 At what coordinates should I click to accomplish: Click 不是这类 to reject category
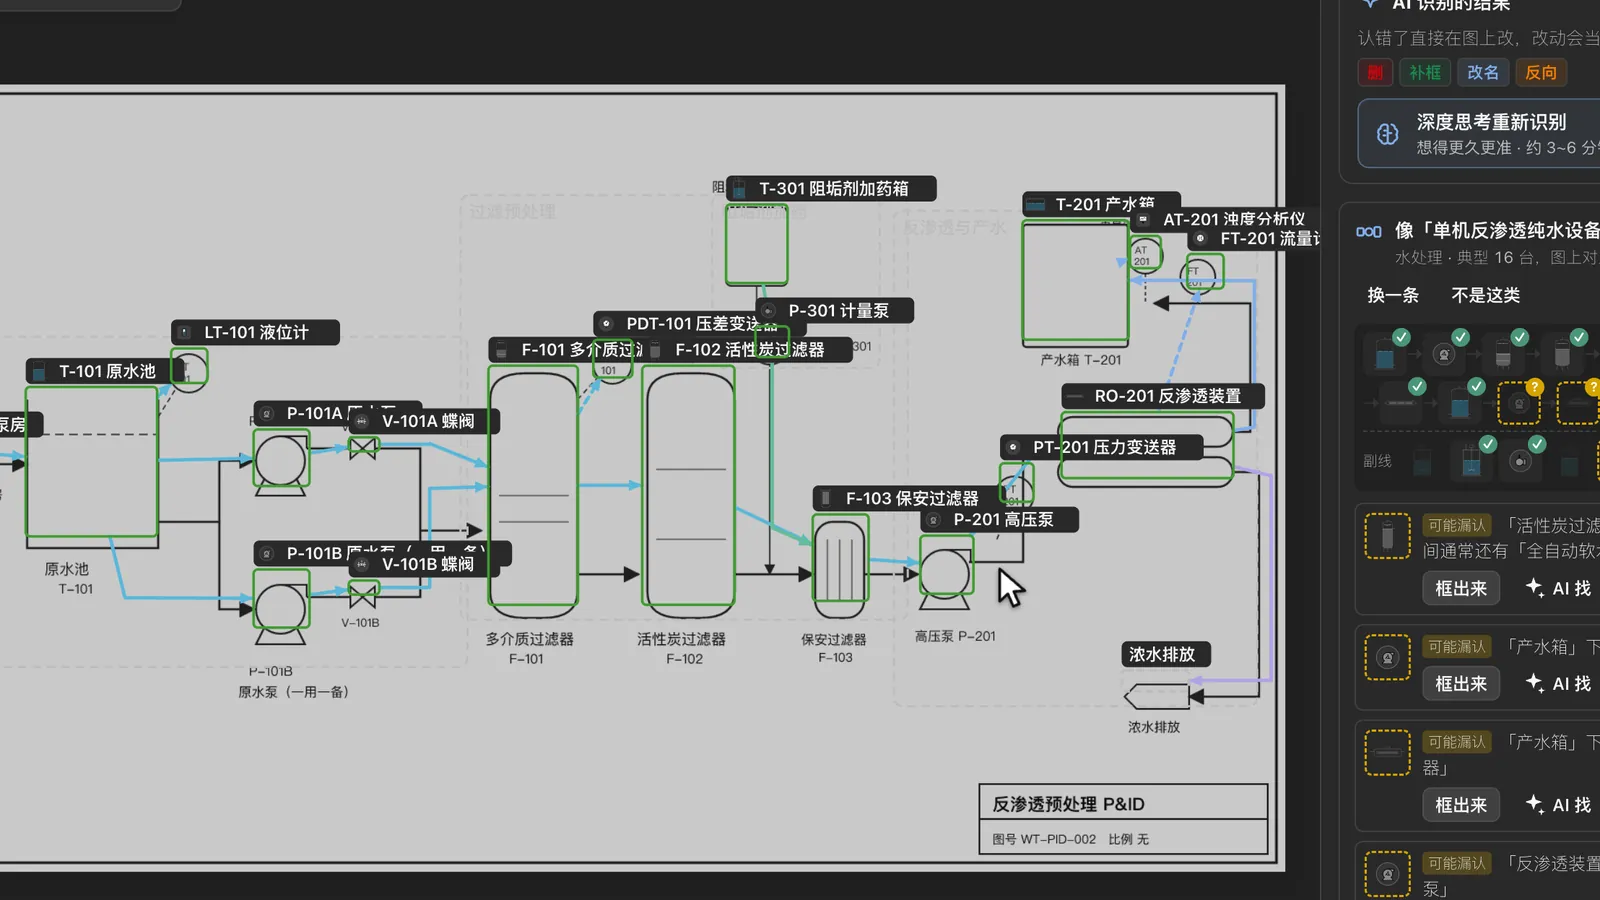point(1485,295)
